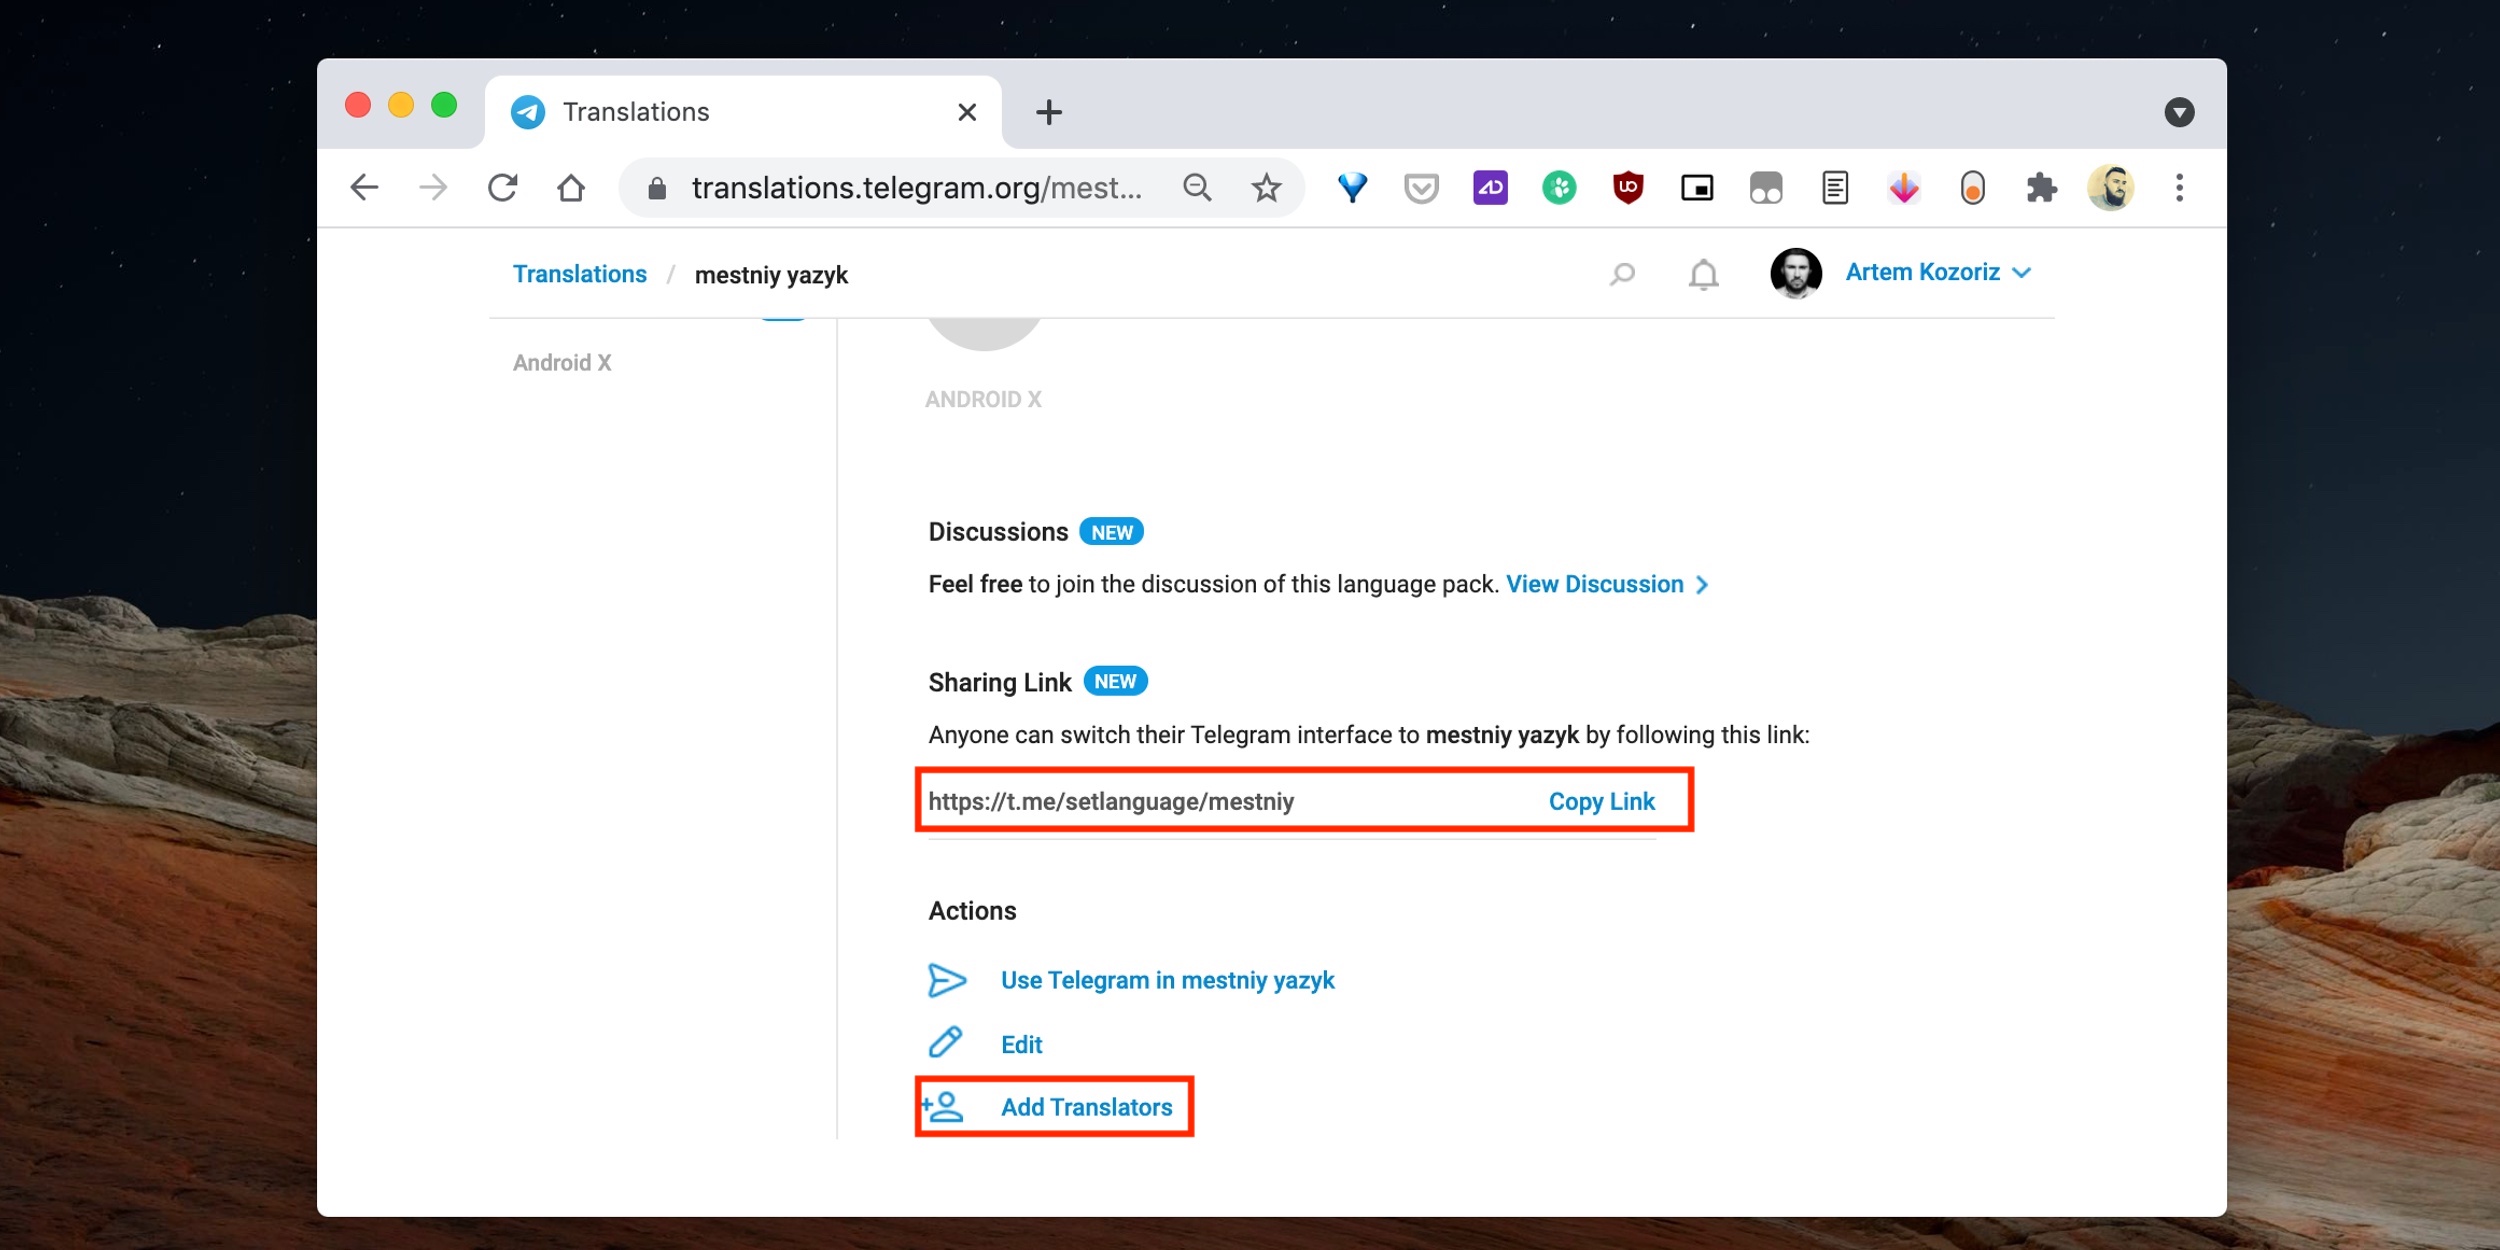Select Android X in the sidebar

click(x=562, y=363)
